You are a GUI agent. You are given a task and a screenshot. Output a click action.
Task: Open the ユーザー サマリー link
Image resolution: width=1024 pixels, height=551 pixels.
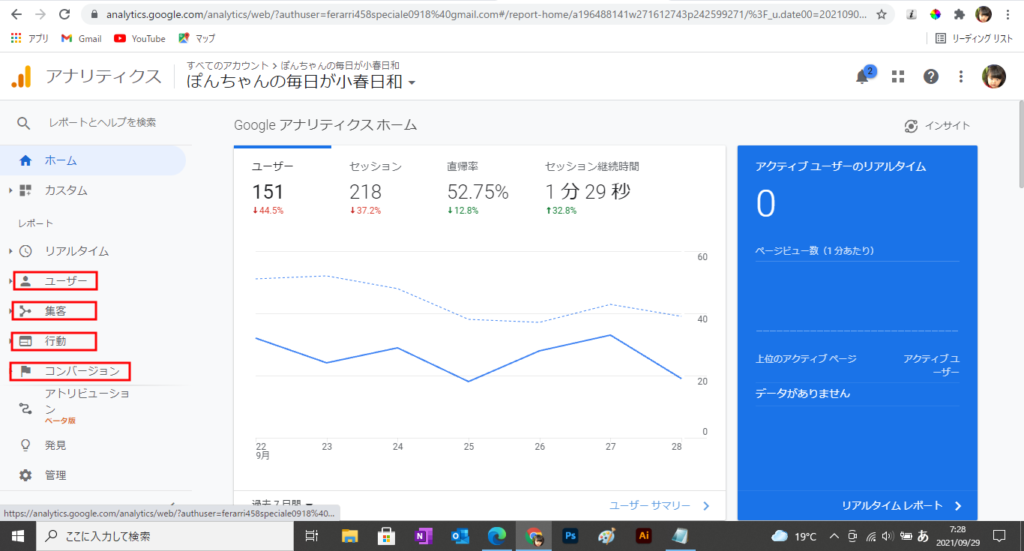(x=650, y=505)
